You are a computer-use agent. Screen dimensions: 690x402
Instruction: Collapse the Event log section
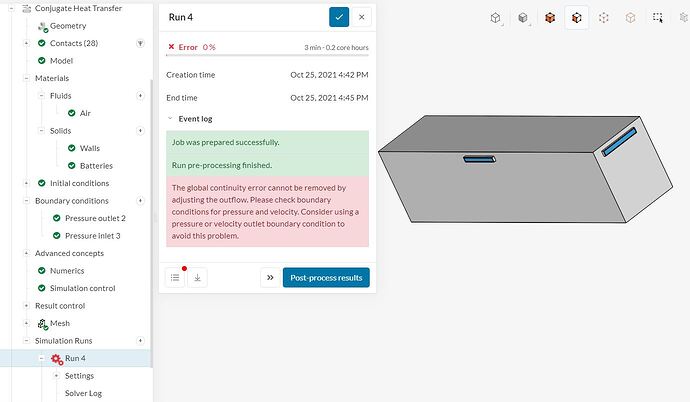click(170, 119)
